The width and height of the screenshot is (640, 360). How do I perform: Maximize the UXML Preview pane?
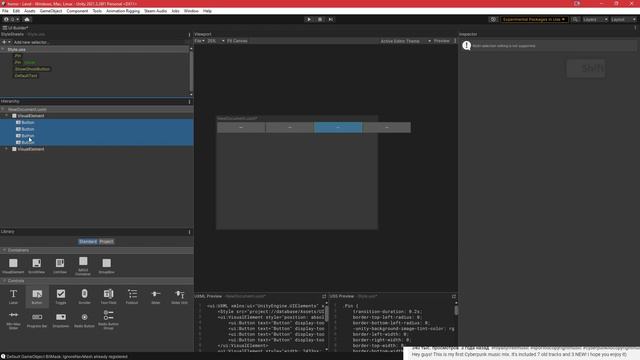[x=324, y=296]
